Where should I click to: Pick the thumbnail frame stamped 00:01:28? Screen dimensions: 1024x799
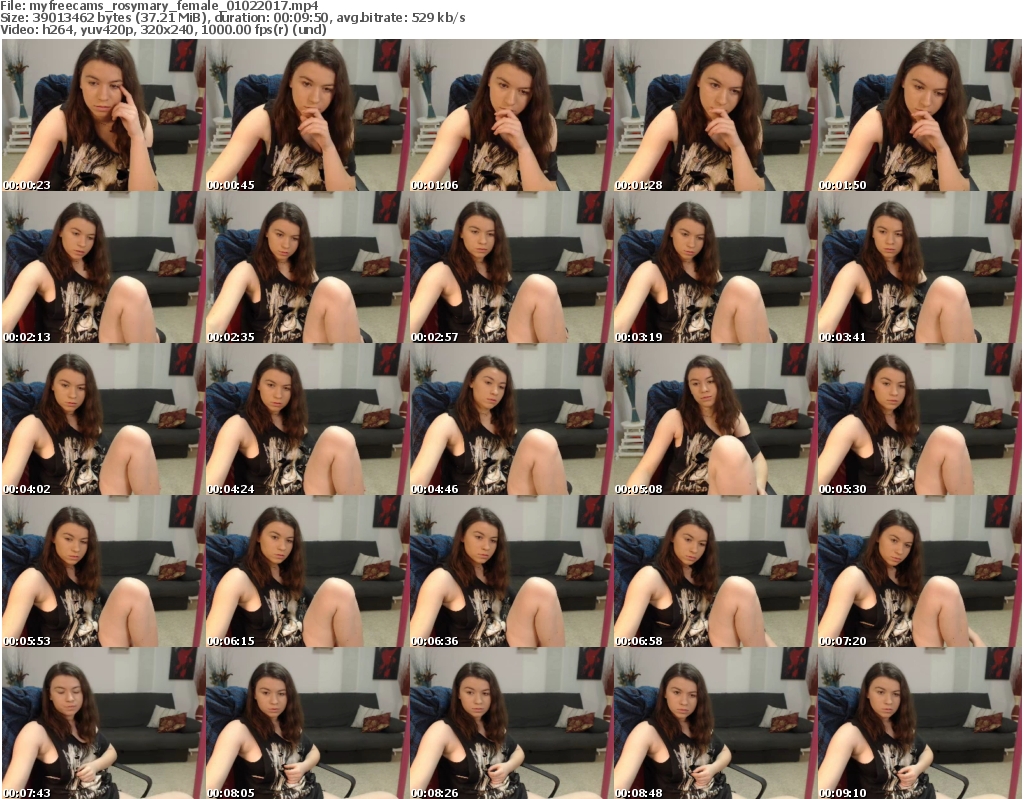pyautogui.click(x=714, y=115)
